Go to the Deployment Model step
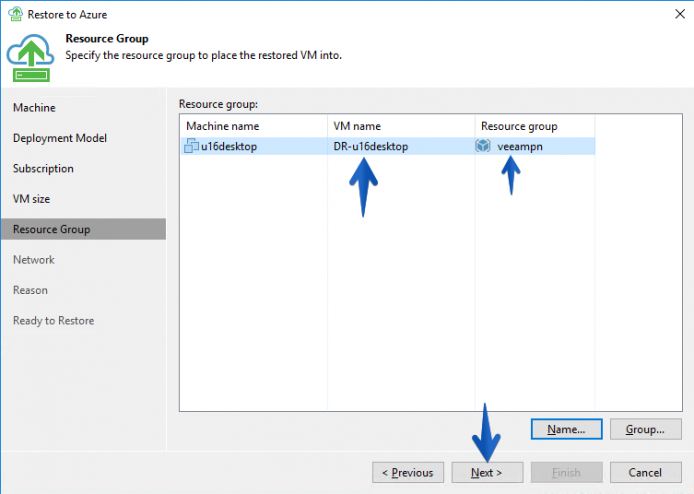Screen dimensions: 694x494 (x=60, y=138)
